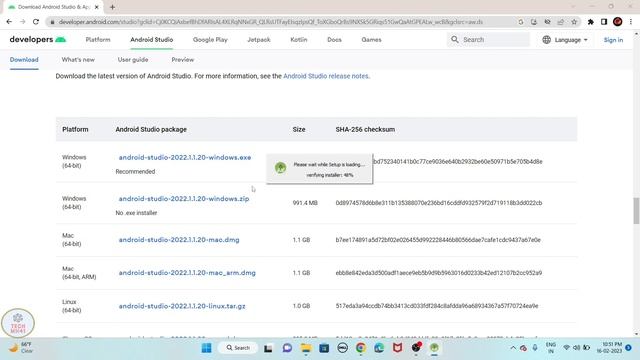Close the Download Android Studio tab
Viewport: 640px width, 360px height.
click(x=97, y=7)
